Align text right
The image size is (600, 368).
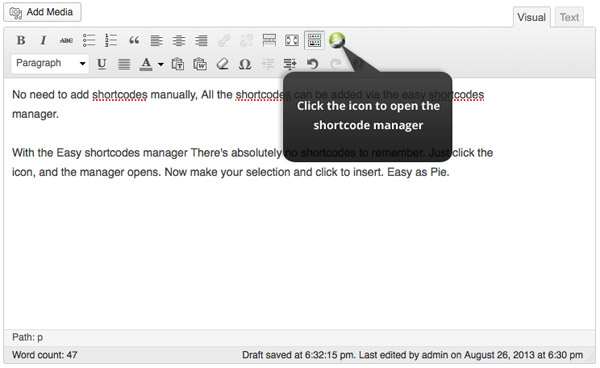[201, 40]
